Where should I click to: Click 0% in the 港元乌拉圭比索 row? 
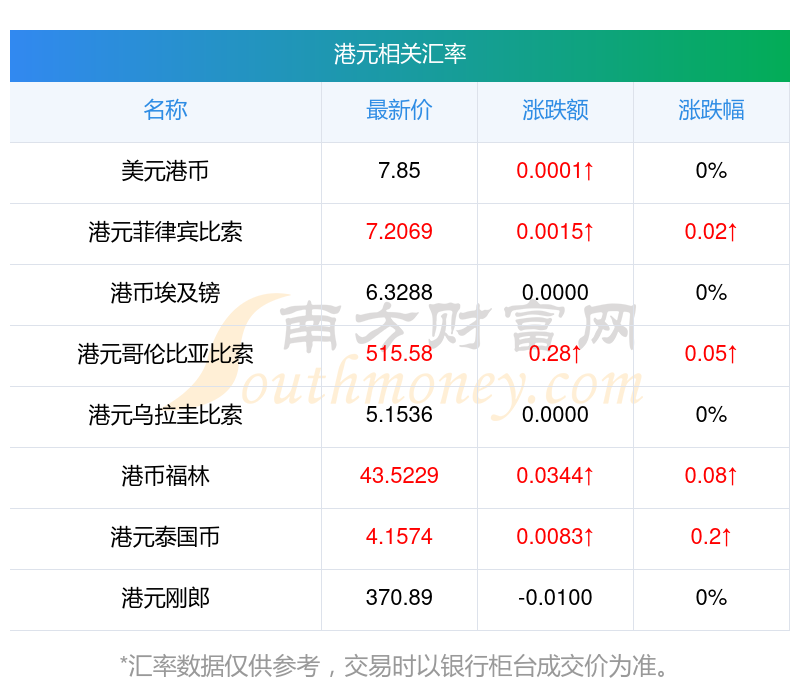711,415
